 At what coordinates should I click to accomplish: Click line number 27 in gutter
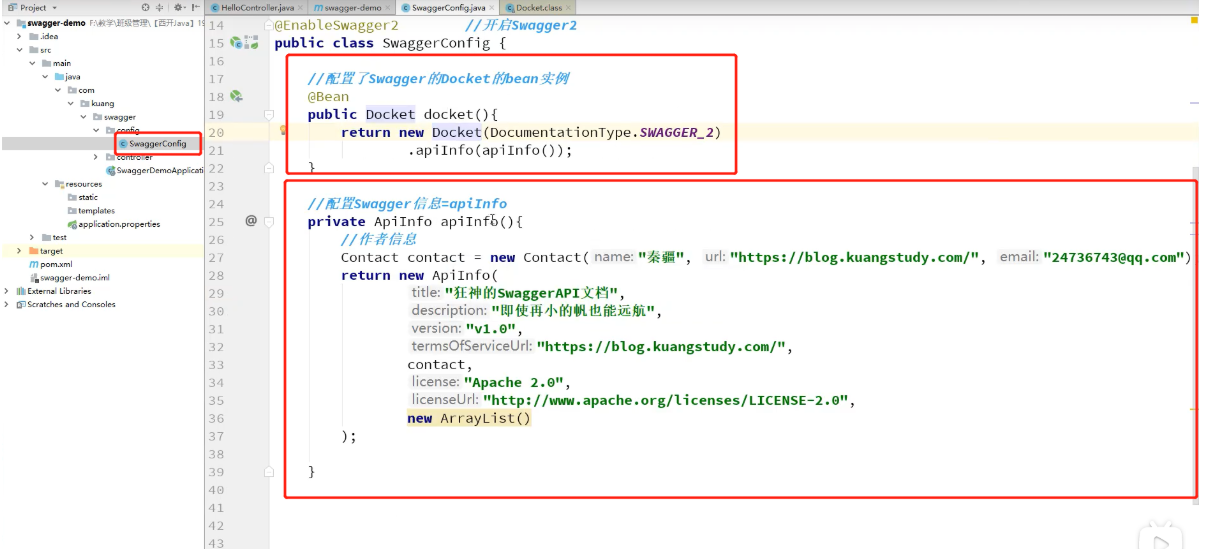[x=216, y=257]
